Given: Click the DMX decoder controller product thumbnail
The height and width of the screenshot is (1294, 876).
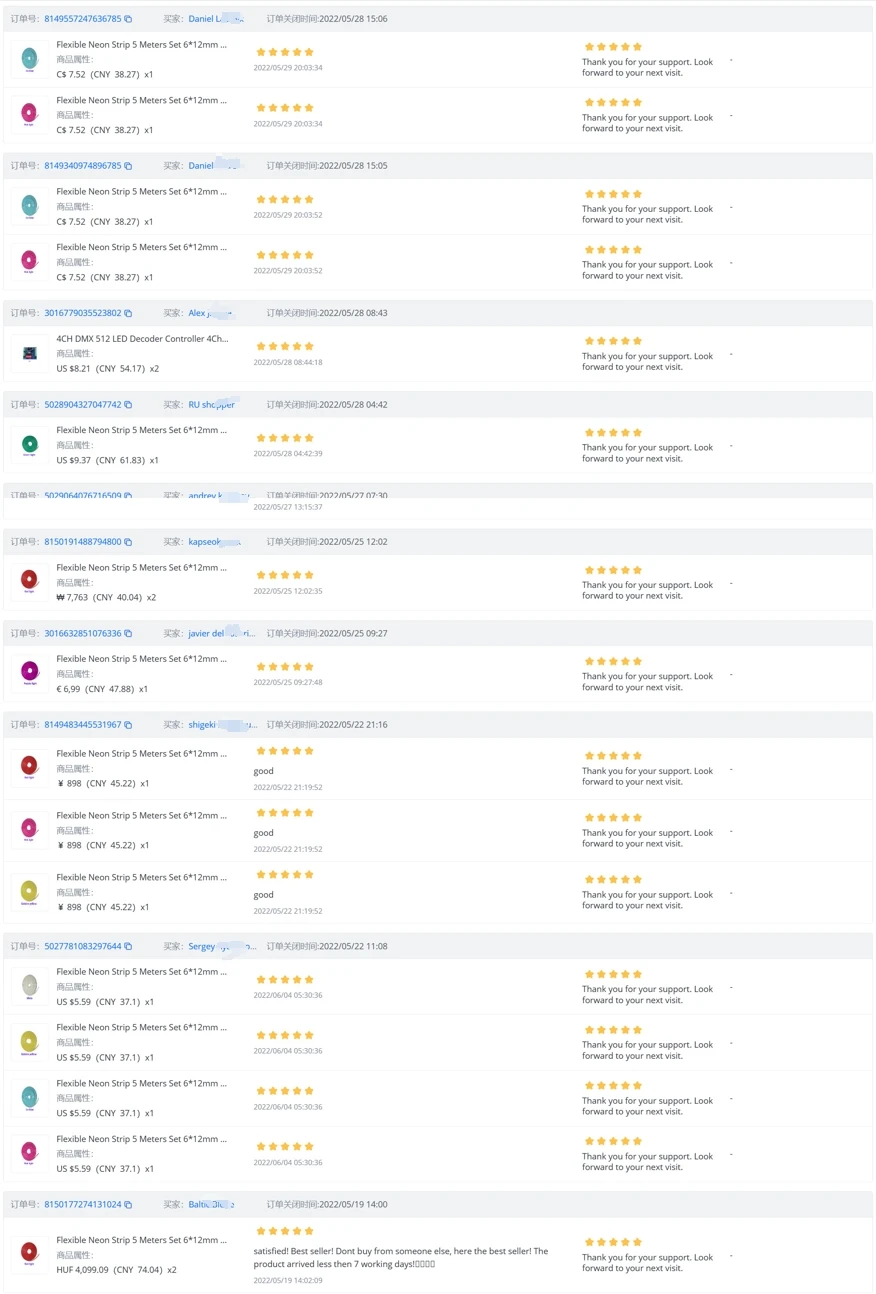Looking at the screenshot, I should (x=29, y=353).
